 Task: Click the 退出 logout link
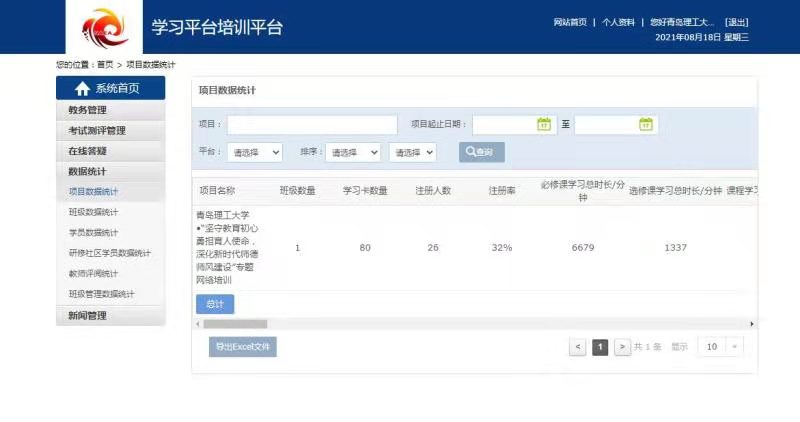coord(736,22)
